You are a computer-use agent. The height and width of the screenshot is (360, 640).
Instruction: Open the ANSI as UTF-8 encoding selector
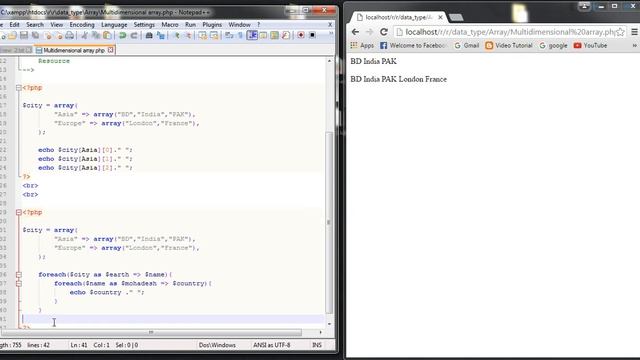click(x=271, y=345)
